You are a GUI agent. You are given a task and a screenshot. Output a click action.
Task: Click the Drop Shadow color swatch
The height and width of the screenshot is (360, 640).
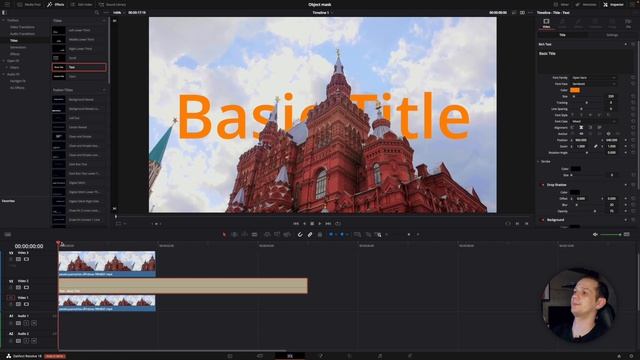point(575,192)
